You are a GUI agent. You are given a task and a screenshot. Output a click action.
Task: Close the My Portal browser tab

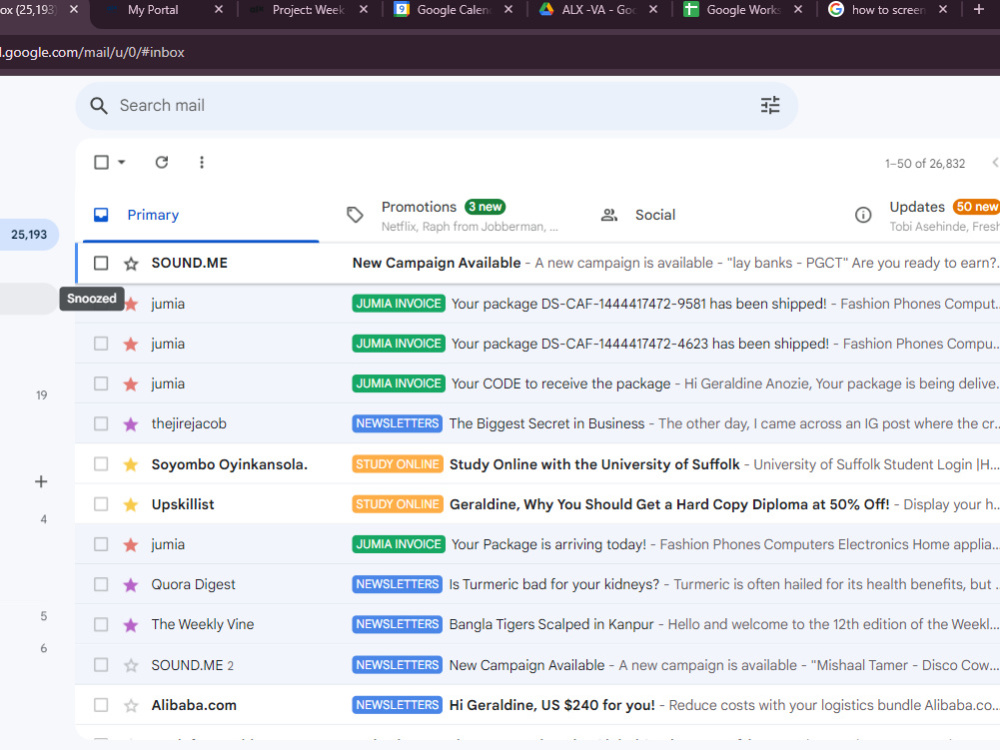click(219, 10)
